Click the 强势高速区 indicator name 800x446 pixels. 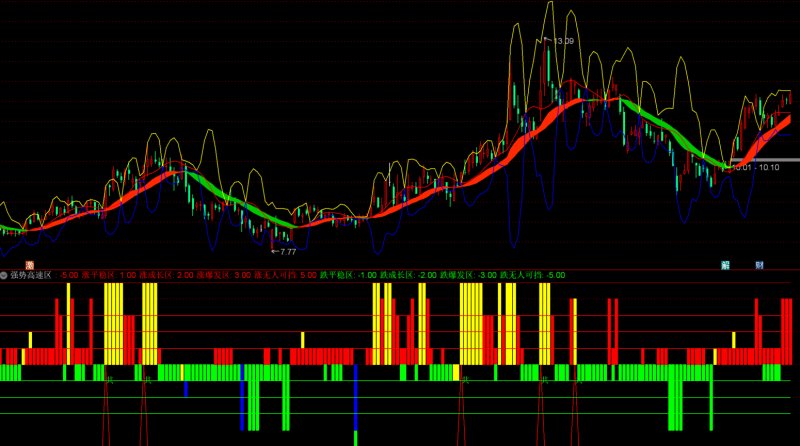point(31,275)
